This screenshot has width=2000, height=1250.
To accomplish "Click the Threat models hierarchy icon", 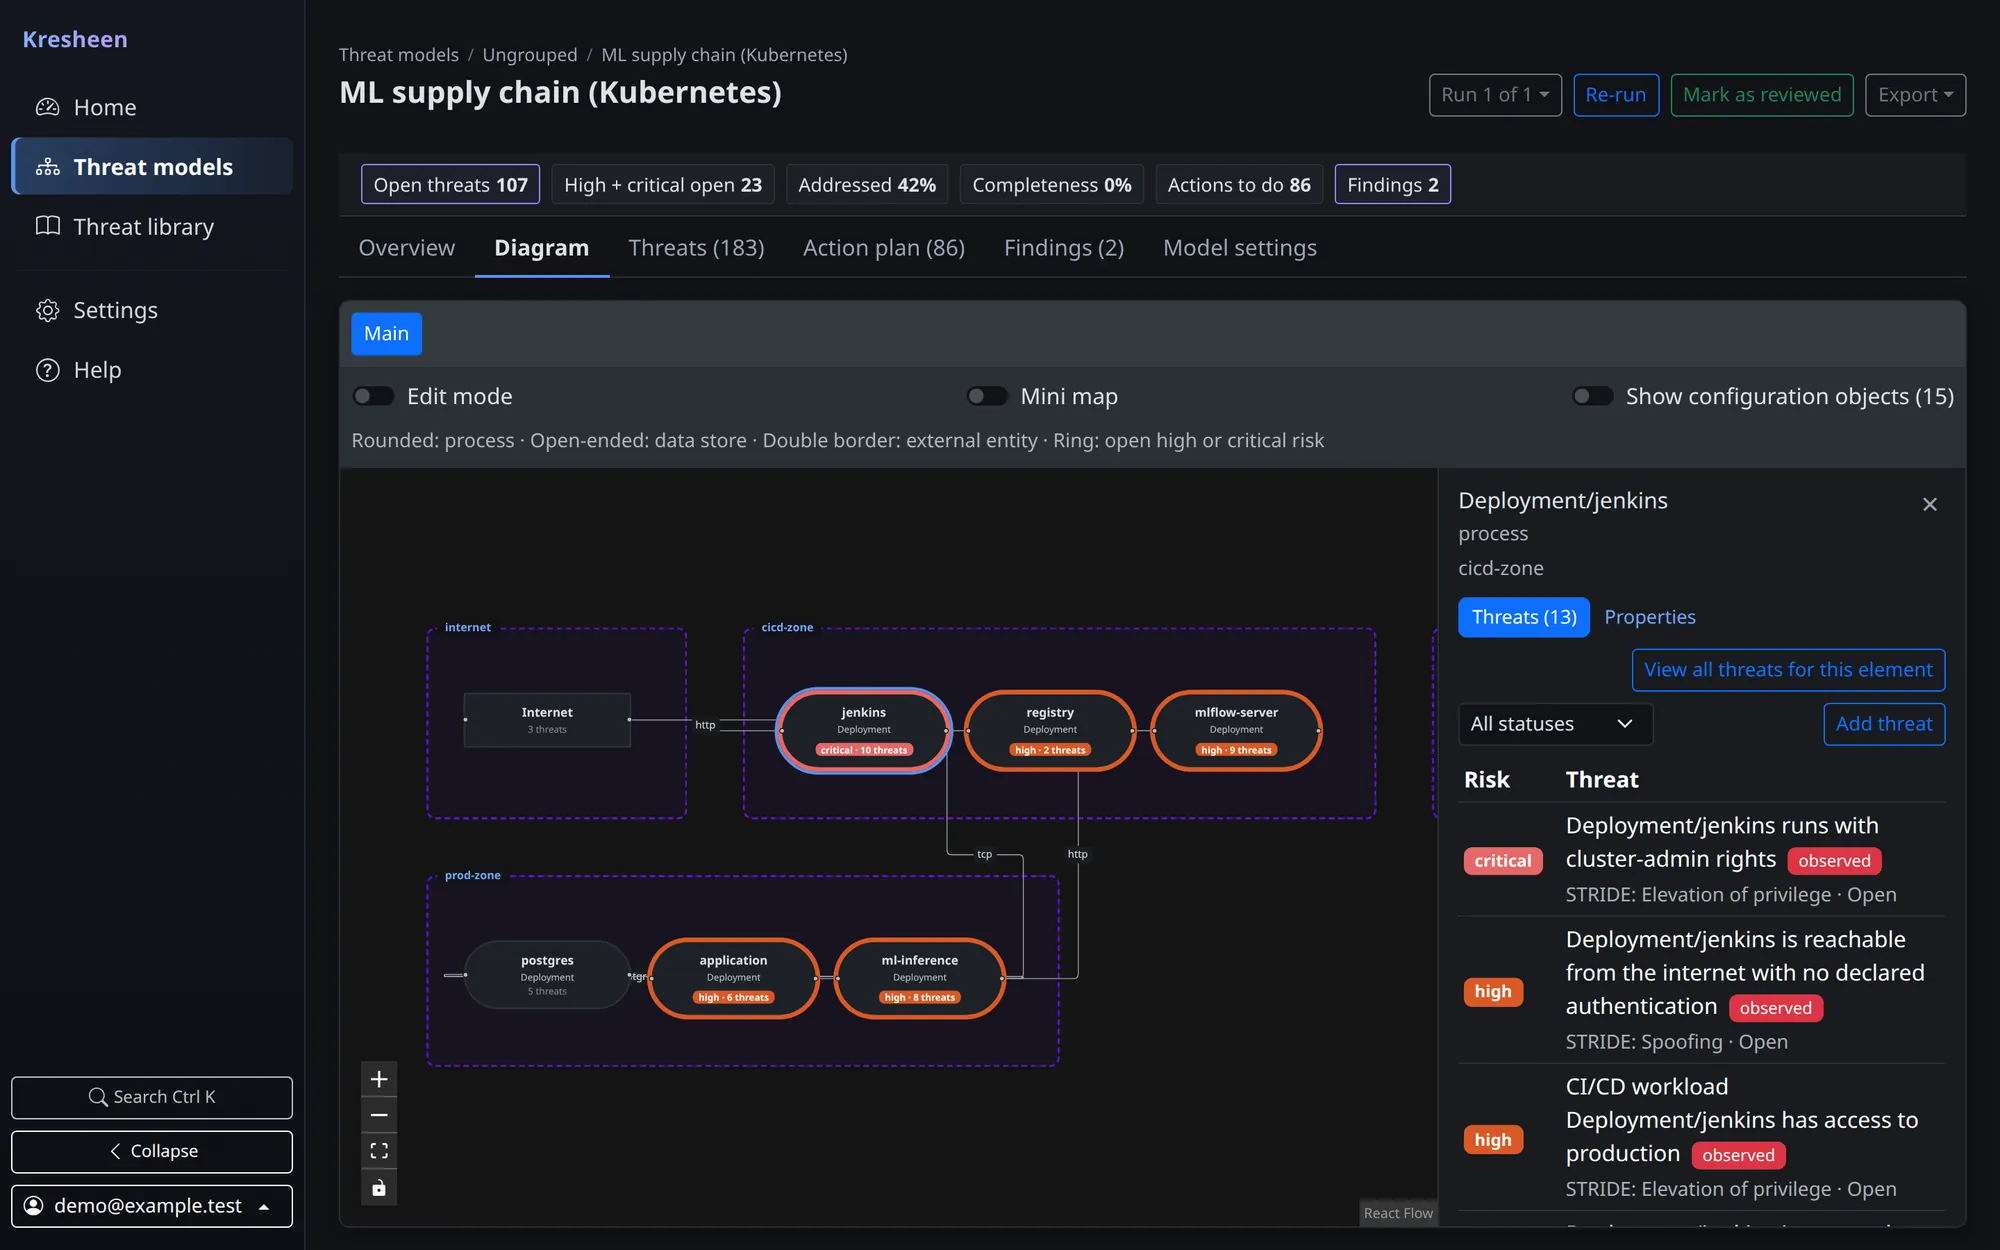I will pyautogui.click(x=48, y=167).
